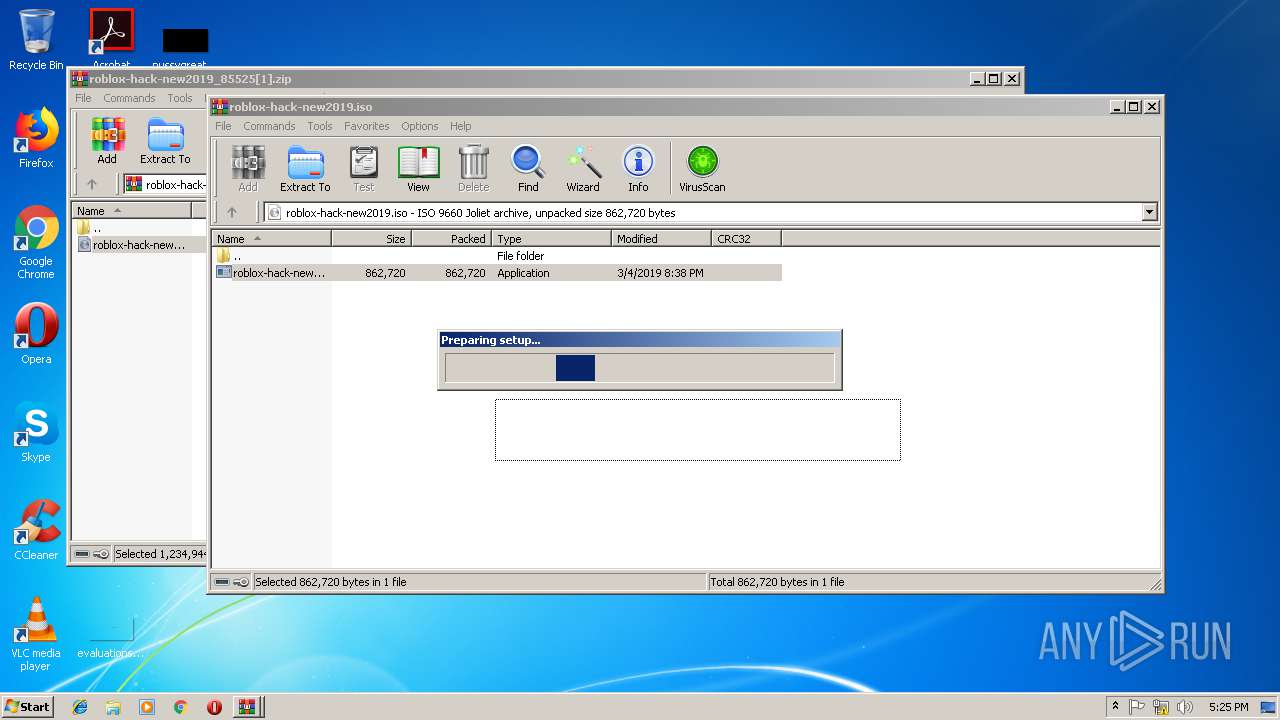This screenshot has height=720, width=1280.
Task: Open Commands menu in iso window
Action: [269, 126]
